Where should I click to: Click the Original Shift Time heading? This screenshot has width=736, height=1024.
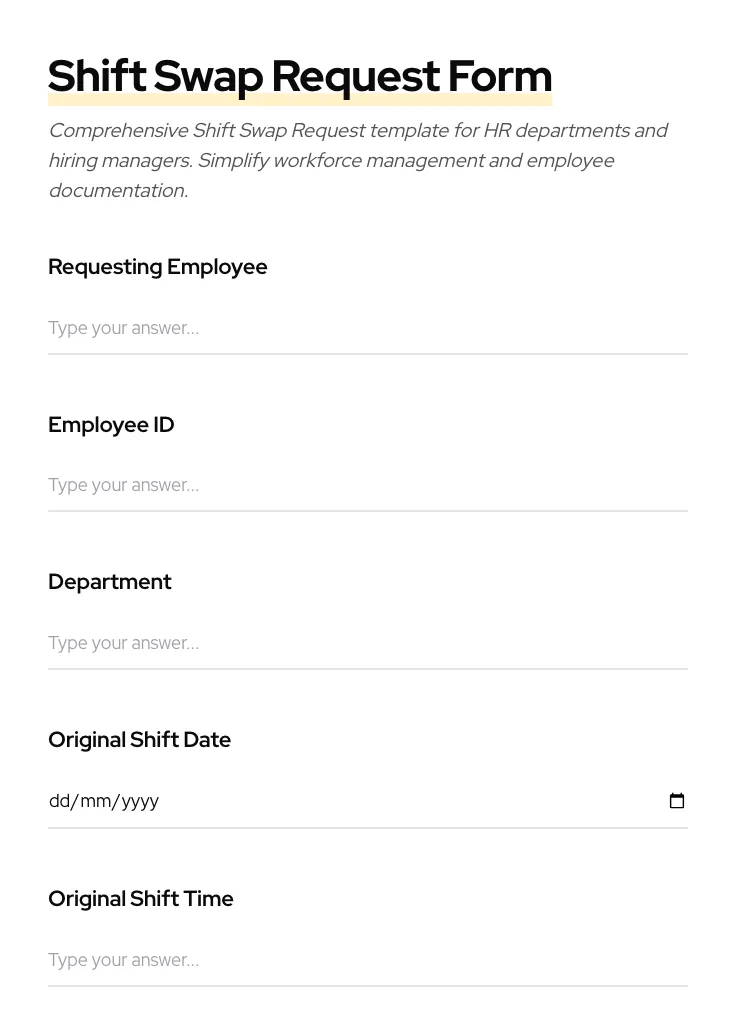click(140, 898)
